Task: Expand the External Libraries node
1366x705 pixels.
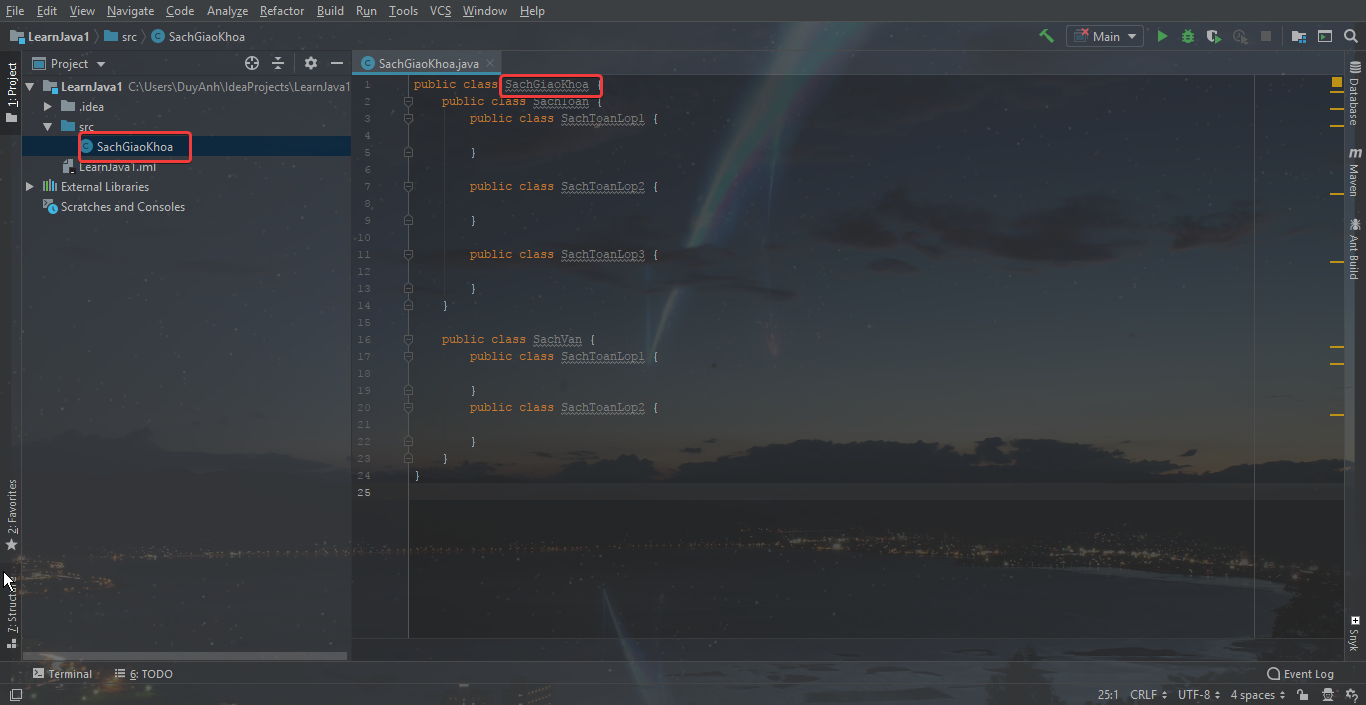Action: 30,187
